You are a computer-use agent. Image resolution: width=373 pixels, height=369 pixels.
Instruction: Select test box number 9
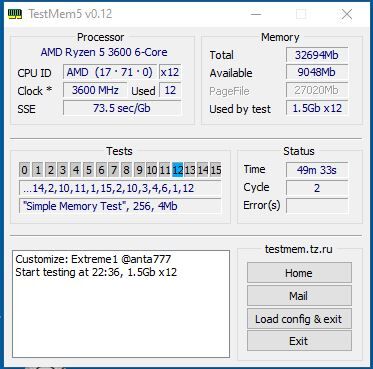139,170
